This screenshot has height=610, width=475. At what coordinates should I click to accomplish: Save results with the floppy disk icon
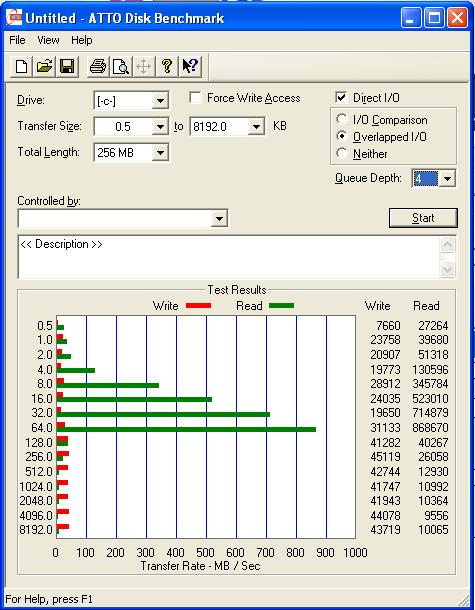point(67,67)
